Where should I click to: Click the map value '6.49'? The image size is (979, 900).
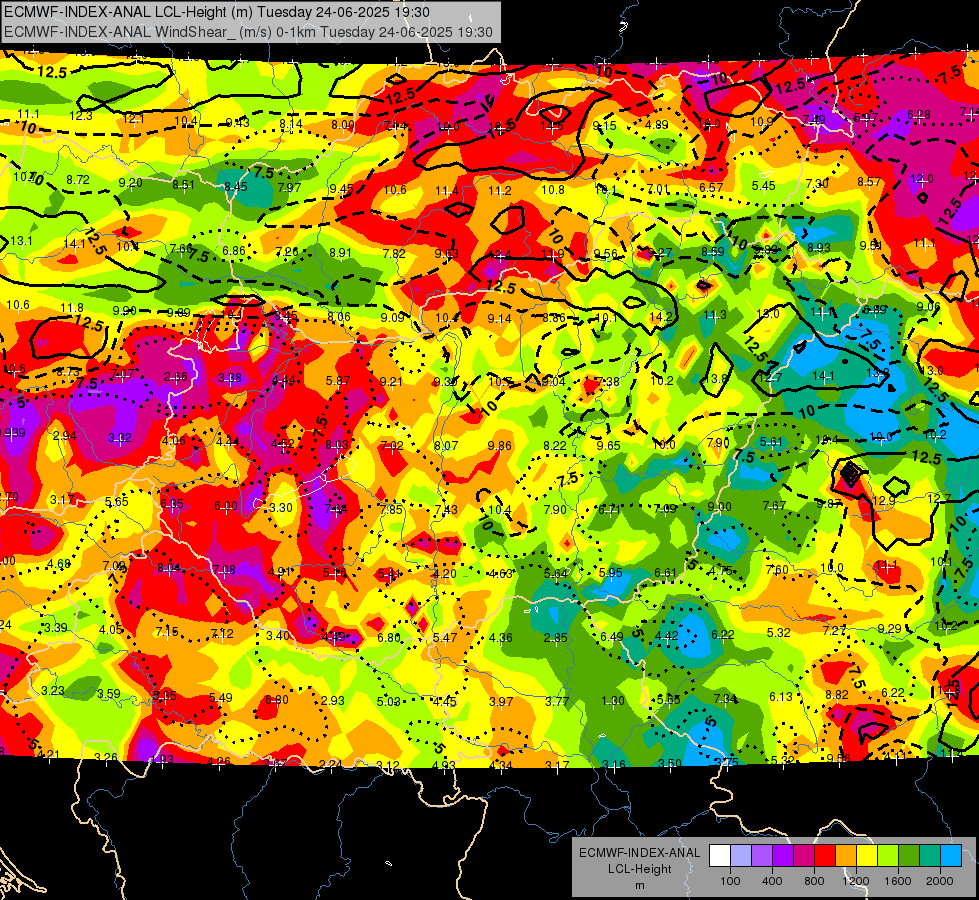click(x=611, y=636)
